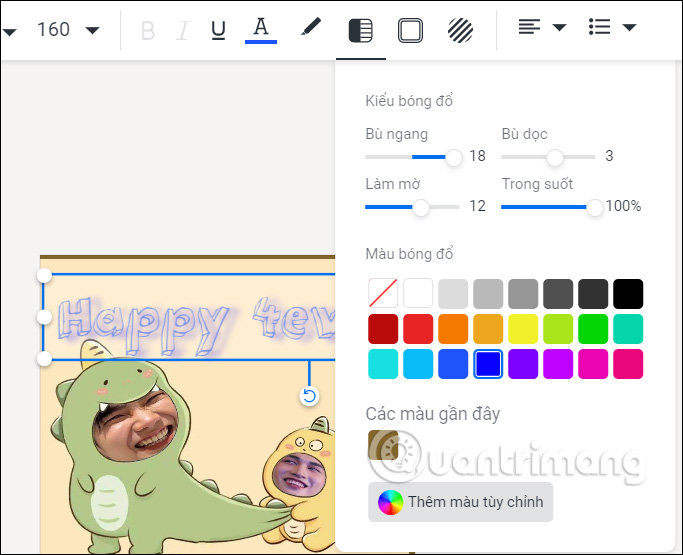Toggle bold text formatting

click(x=148, y=30)
